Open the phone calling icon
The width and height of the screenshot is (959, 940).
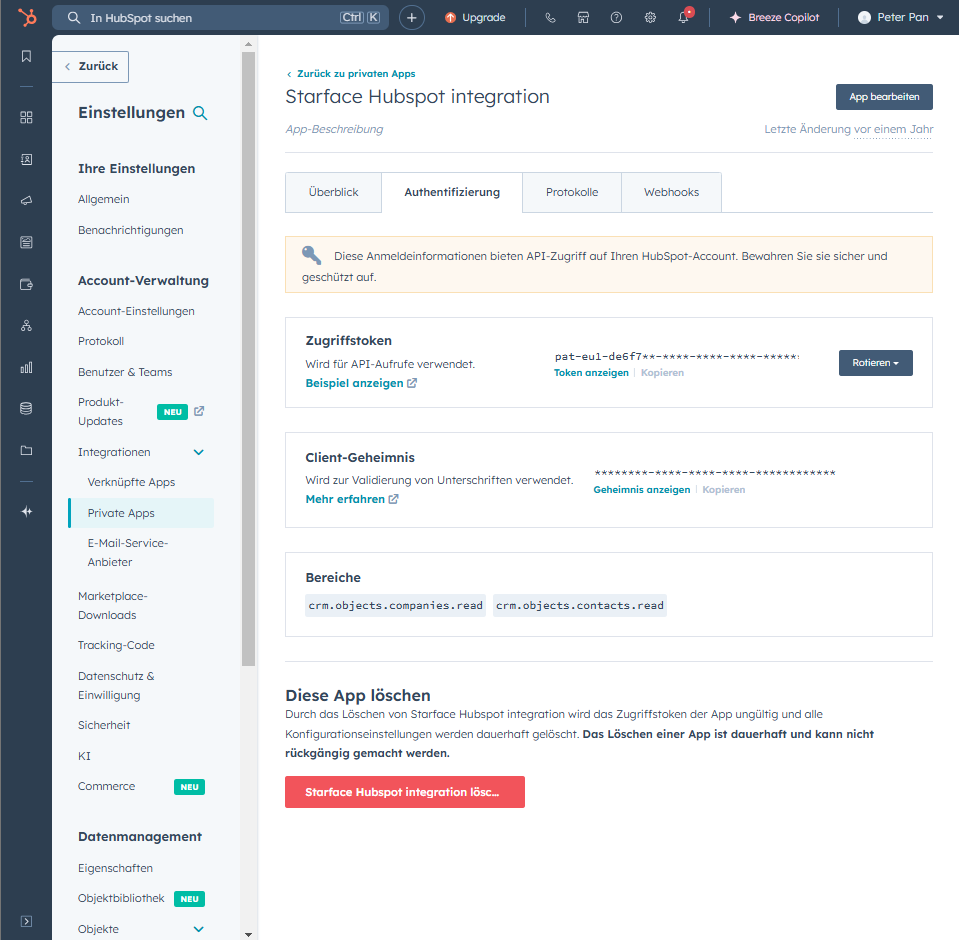(x=551, y=18)
